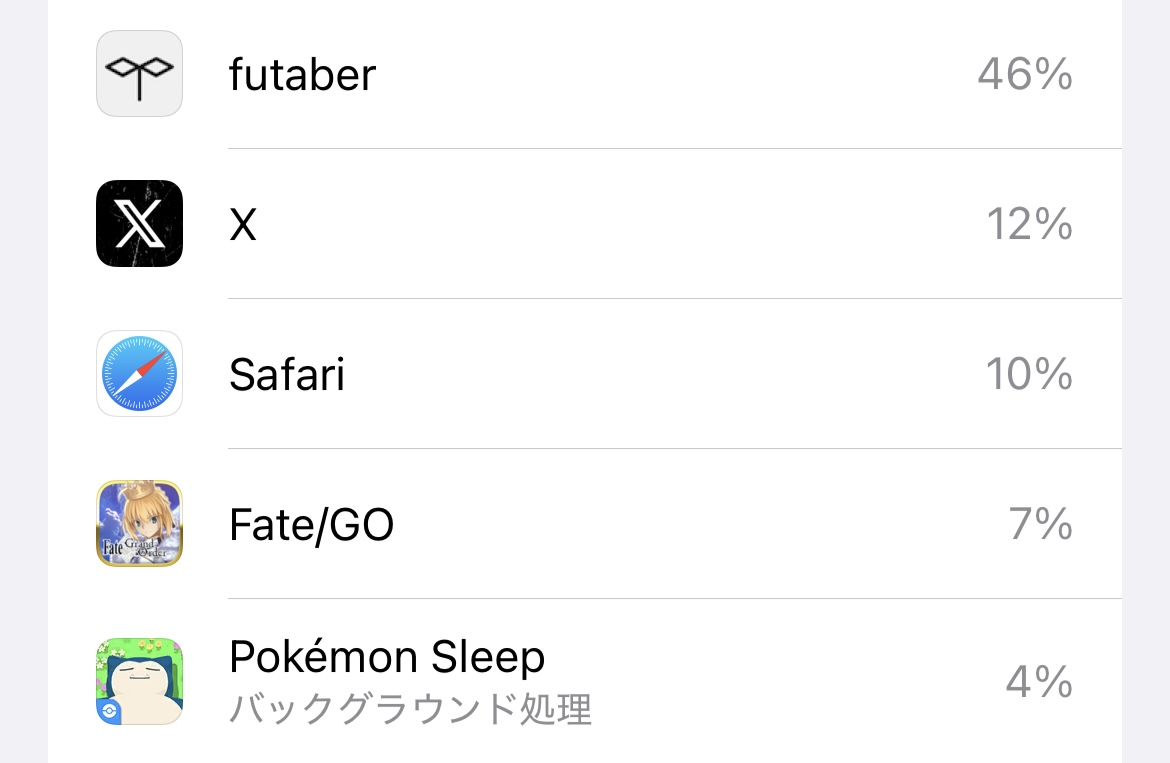Tap X's 12% battery usage value
The width and height of the screenshot is (1170, 763).
(1030, 224)
